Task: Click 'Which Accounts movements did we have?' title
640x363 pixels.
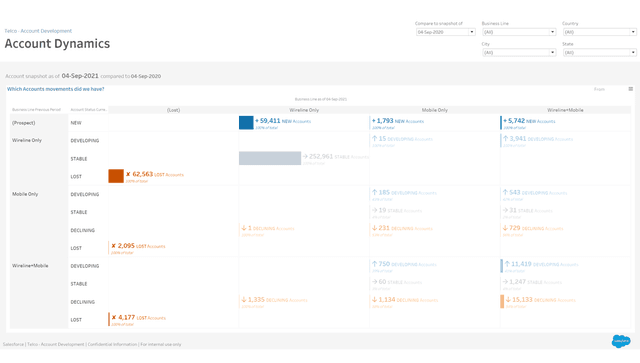Action: [x=56, y=89]
